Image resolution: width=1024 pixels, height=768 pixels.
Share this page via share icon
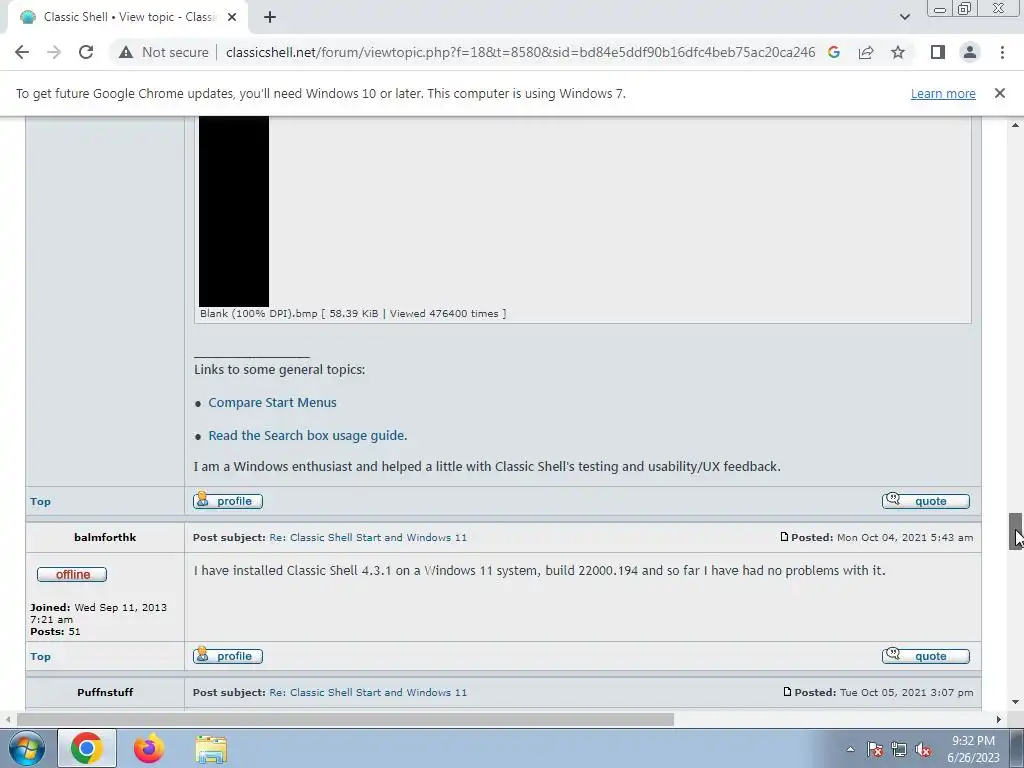[x=866, y=52]
